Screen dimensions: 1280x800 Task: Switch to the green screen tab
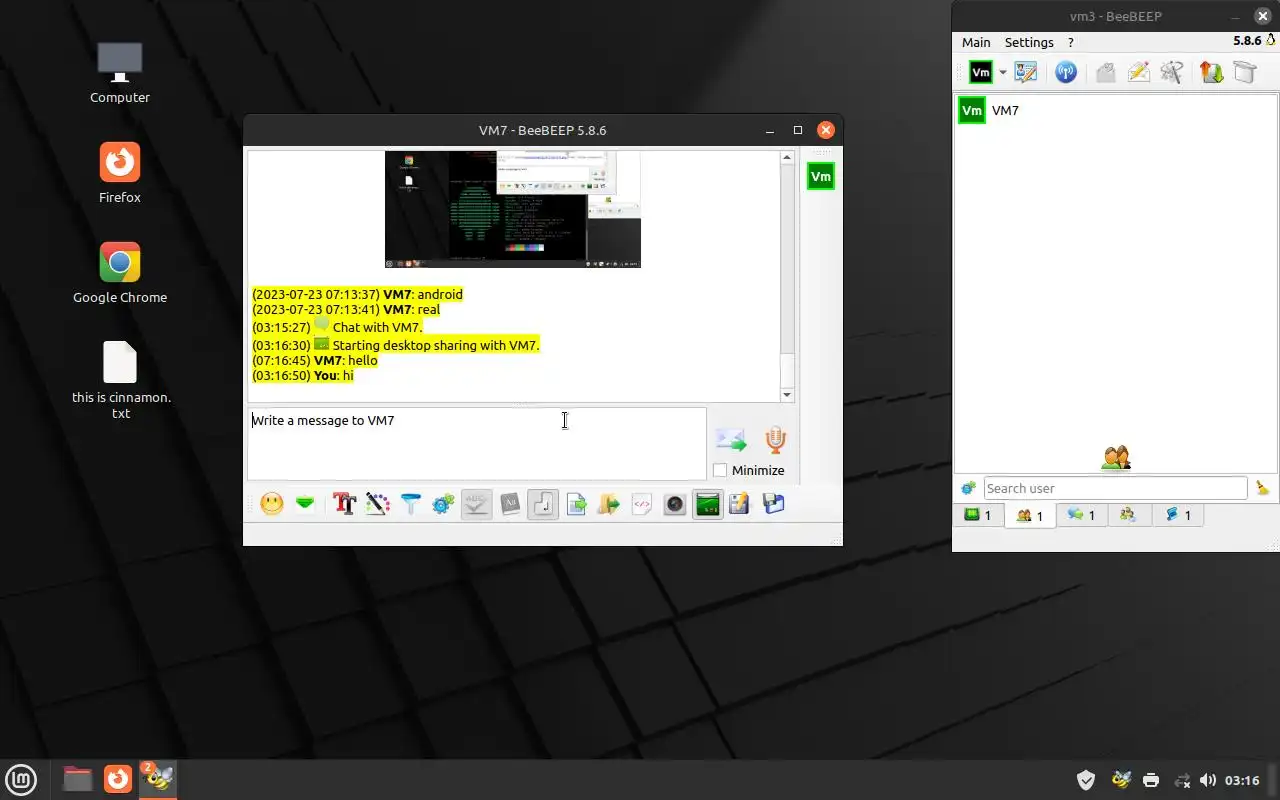pos(978,515)
